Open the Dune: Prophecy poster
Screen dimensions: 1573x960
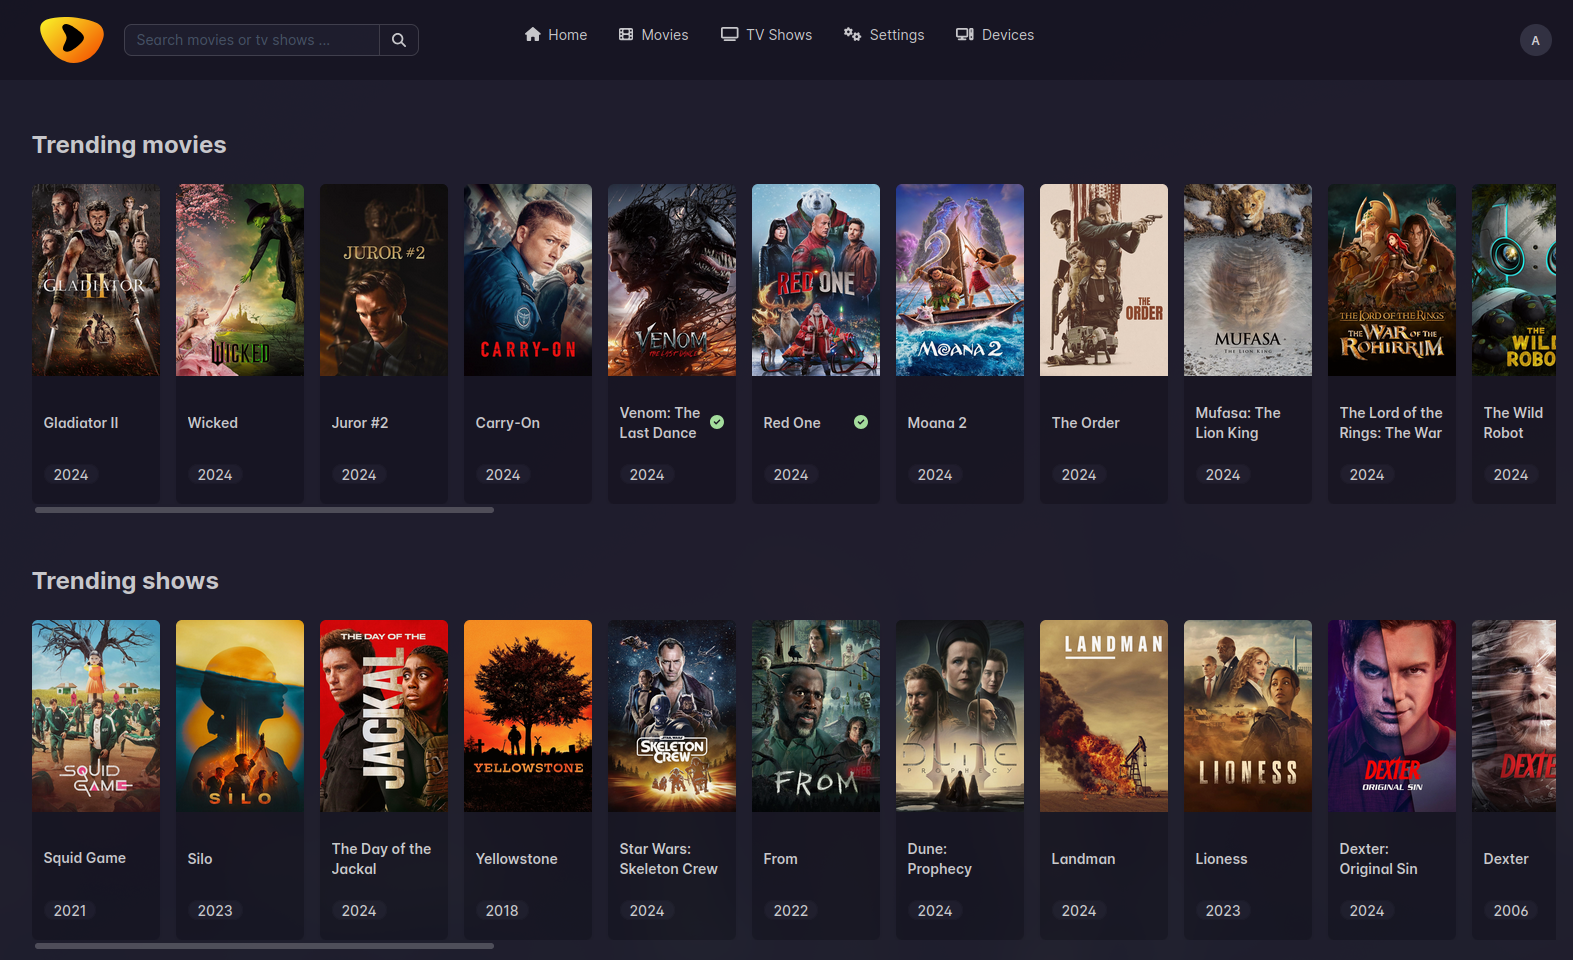pyautogui.click(x=960, y=716)
